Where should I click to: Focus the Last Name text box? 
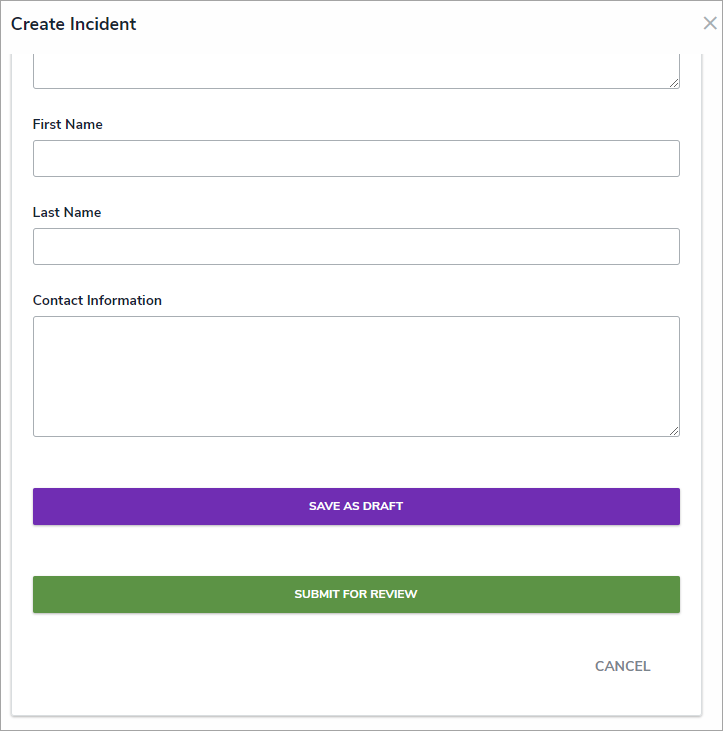356,246
